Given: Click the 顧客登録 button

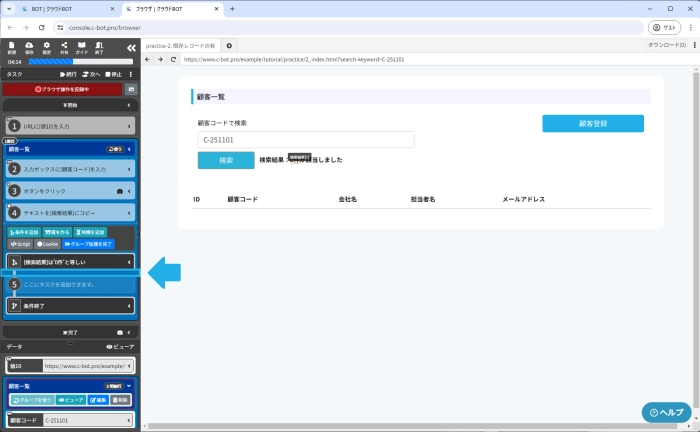Looking at the screenshot, I should (x=593, y=124).
